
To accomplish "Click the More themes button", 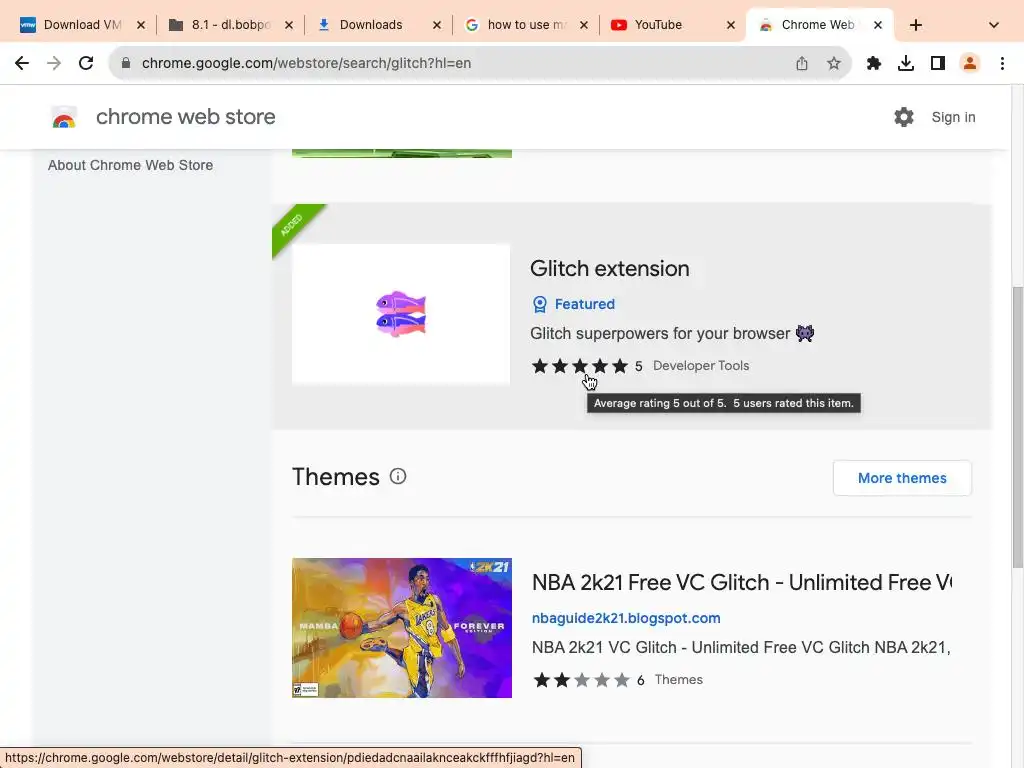I will coord(902,478).
